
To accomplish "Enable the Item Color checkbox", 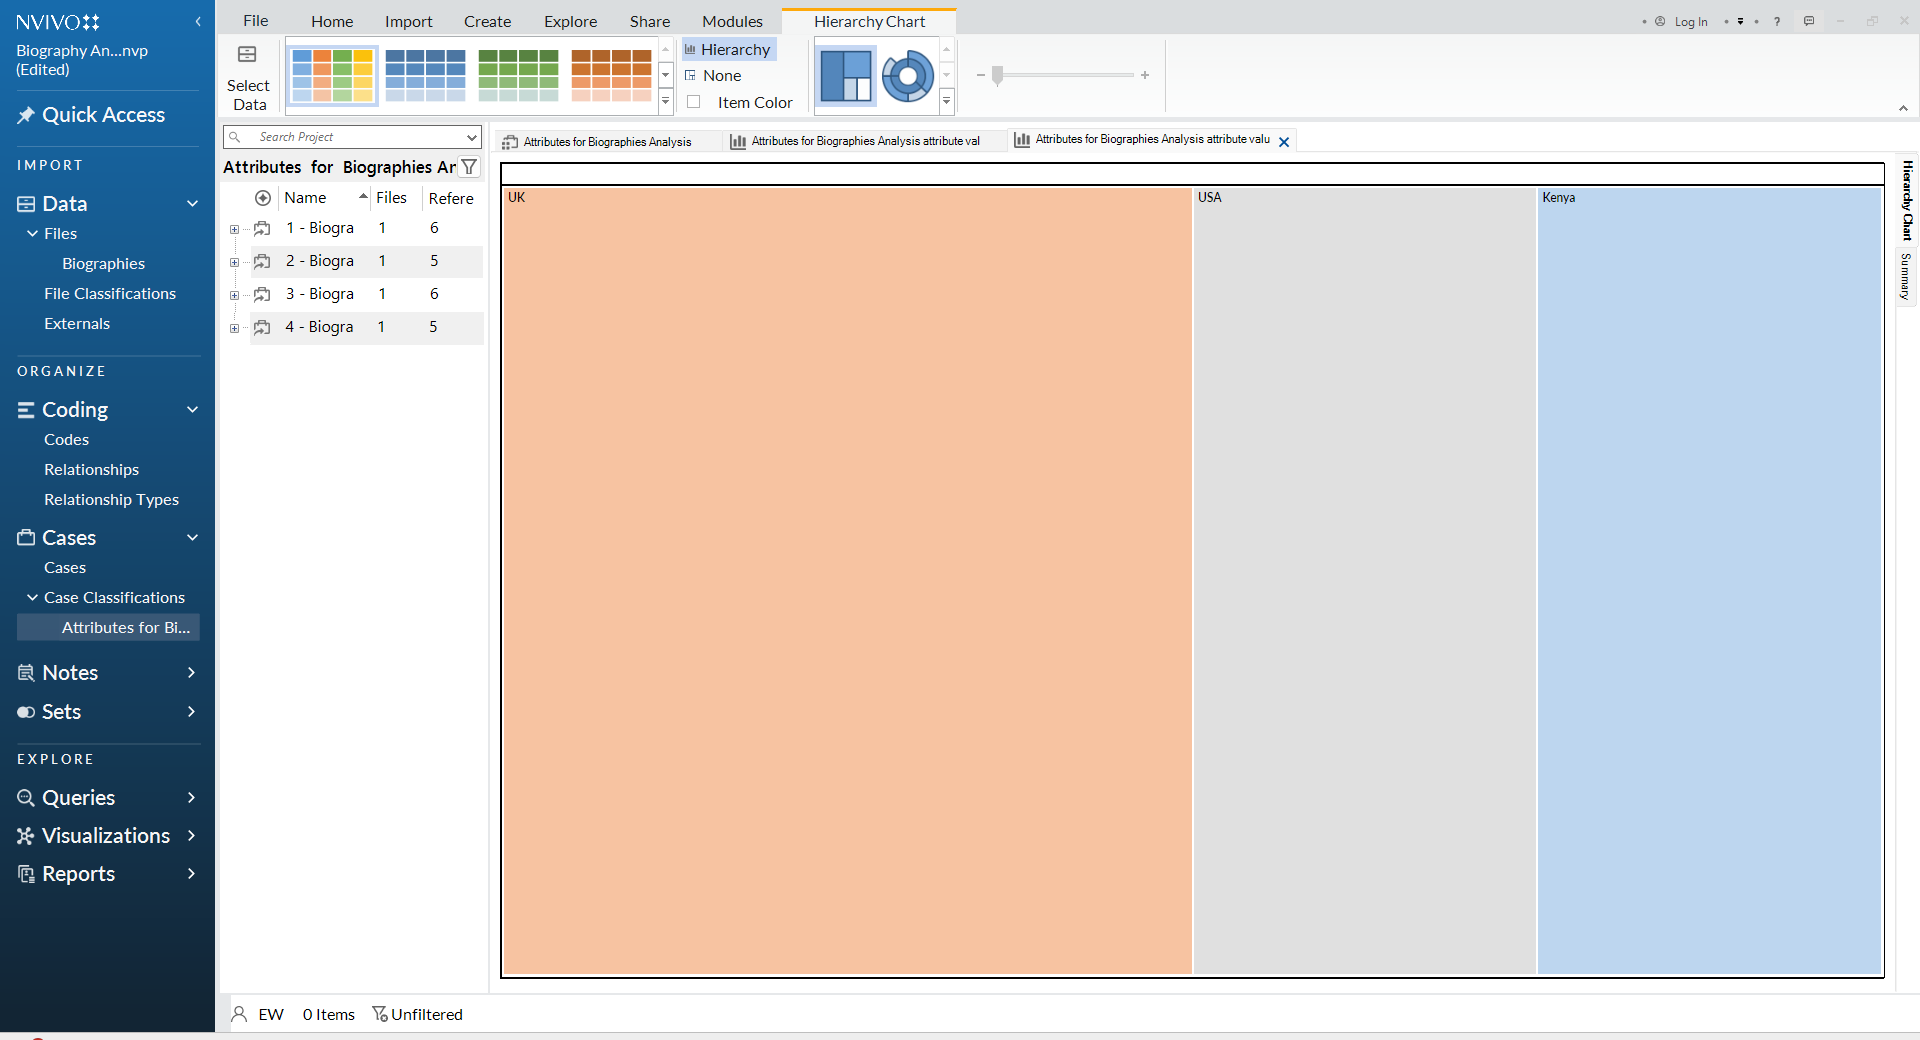I will (694, 102).
